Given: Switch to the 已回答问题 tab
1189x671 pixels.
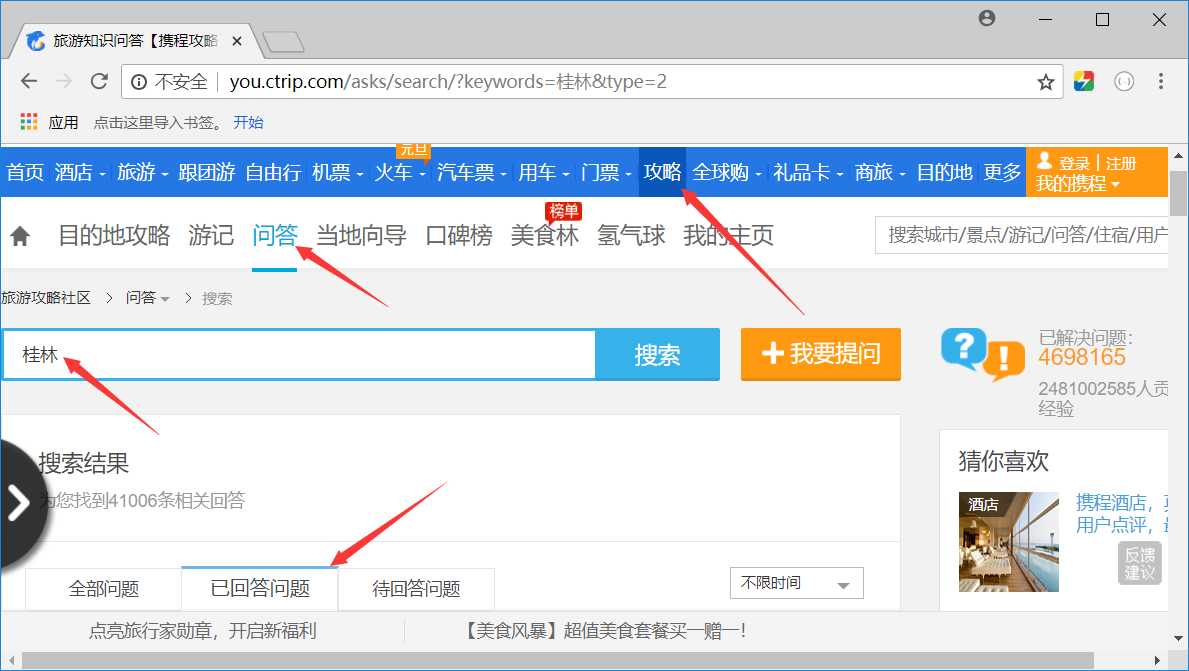Looking at the screenshot, I should click(260, 588).
